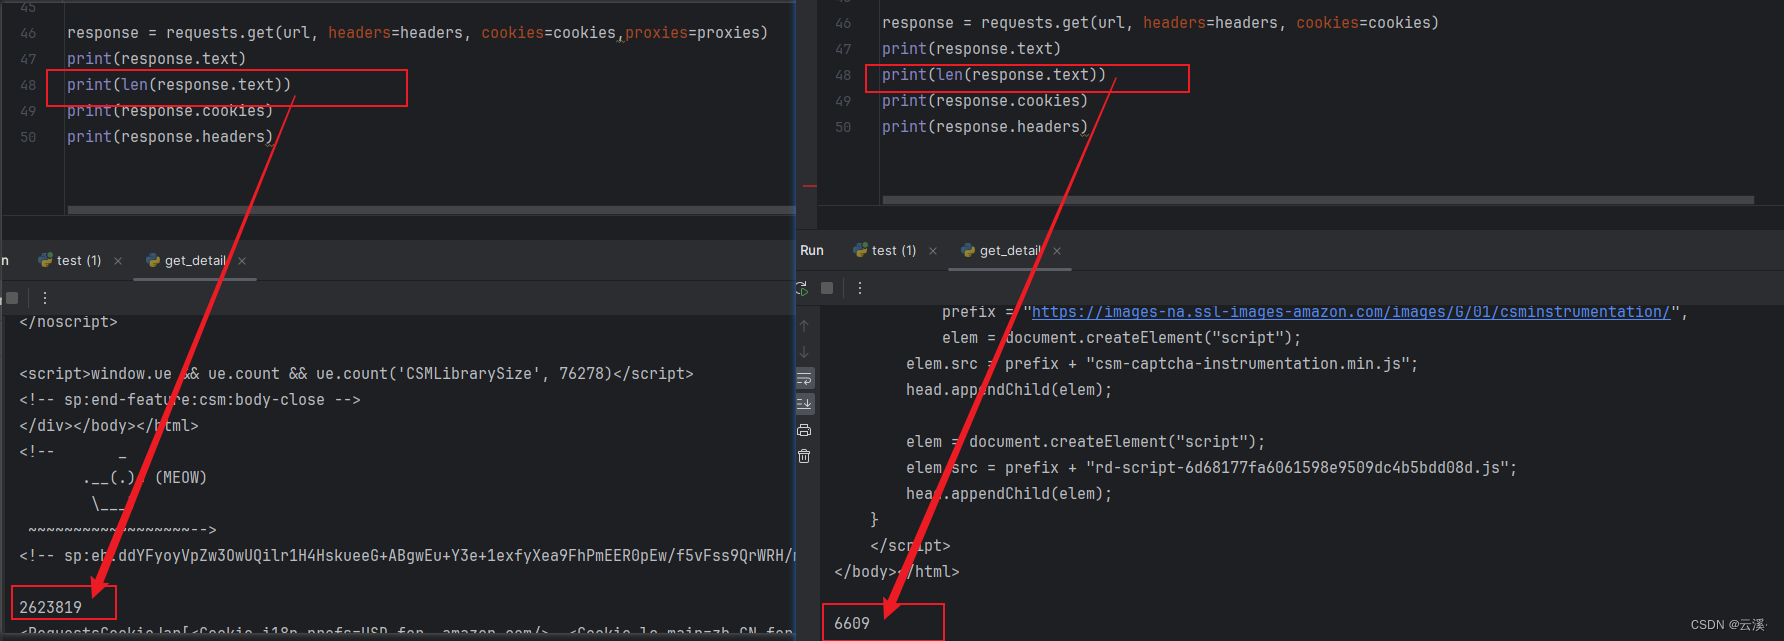This screenshot has width=1784, height=641.
Task: Click line number 48 in the left editor gutter
Action: 28,85
